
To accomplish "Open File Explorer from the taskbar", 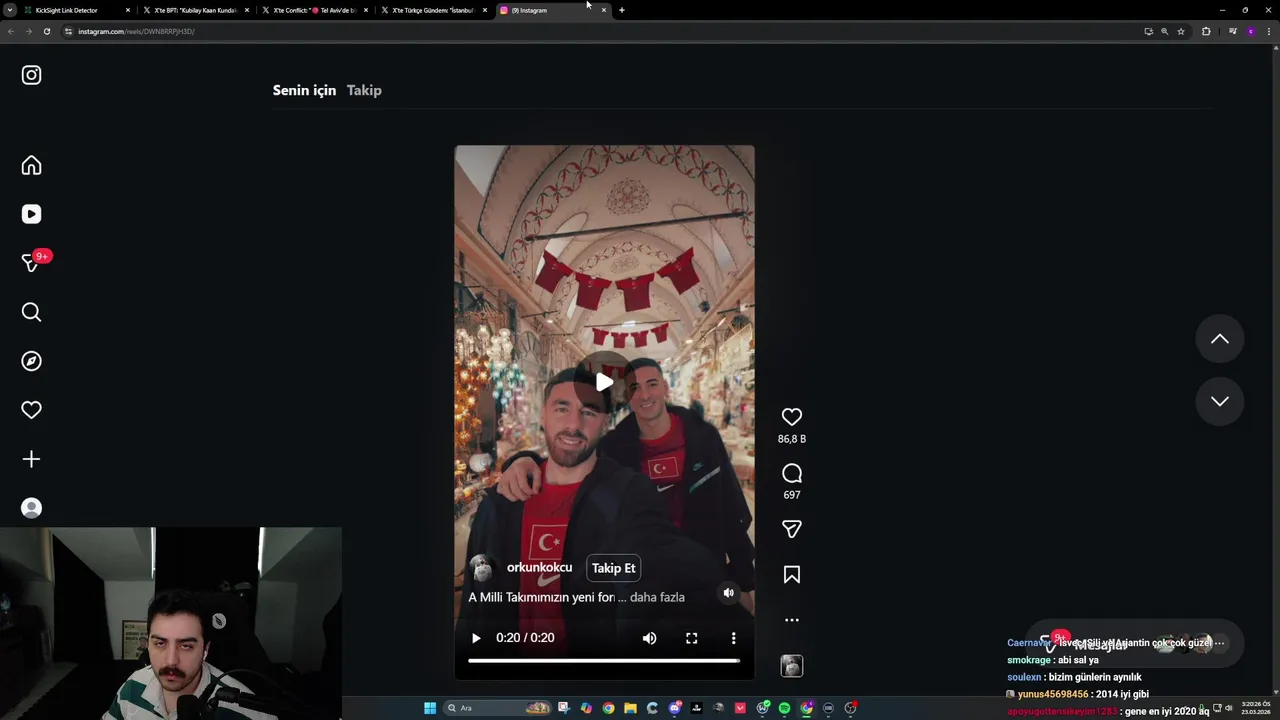I will (x=630, y=708).
